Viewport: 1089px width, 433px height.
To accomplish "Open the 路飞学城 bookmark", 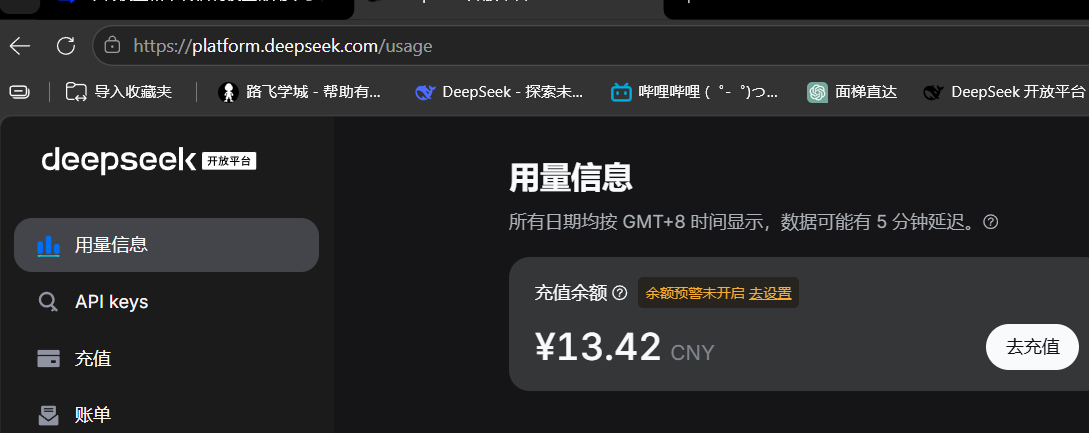I will pyautogui.click(x=299, y=92).
